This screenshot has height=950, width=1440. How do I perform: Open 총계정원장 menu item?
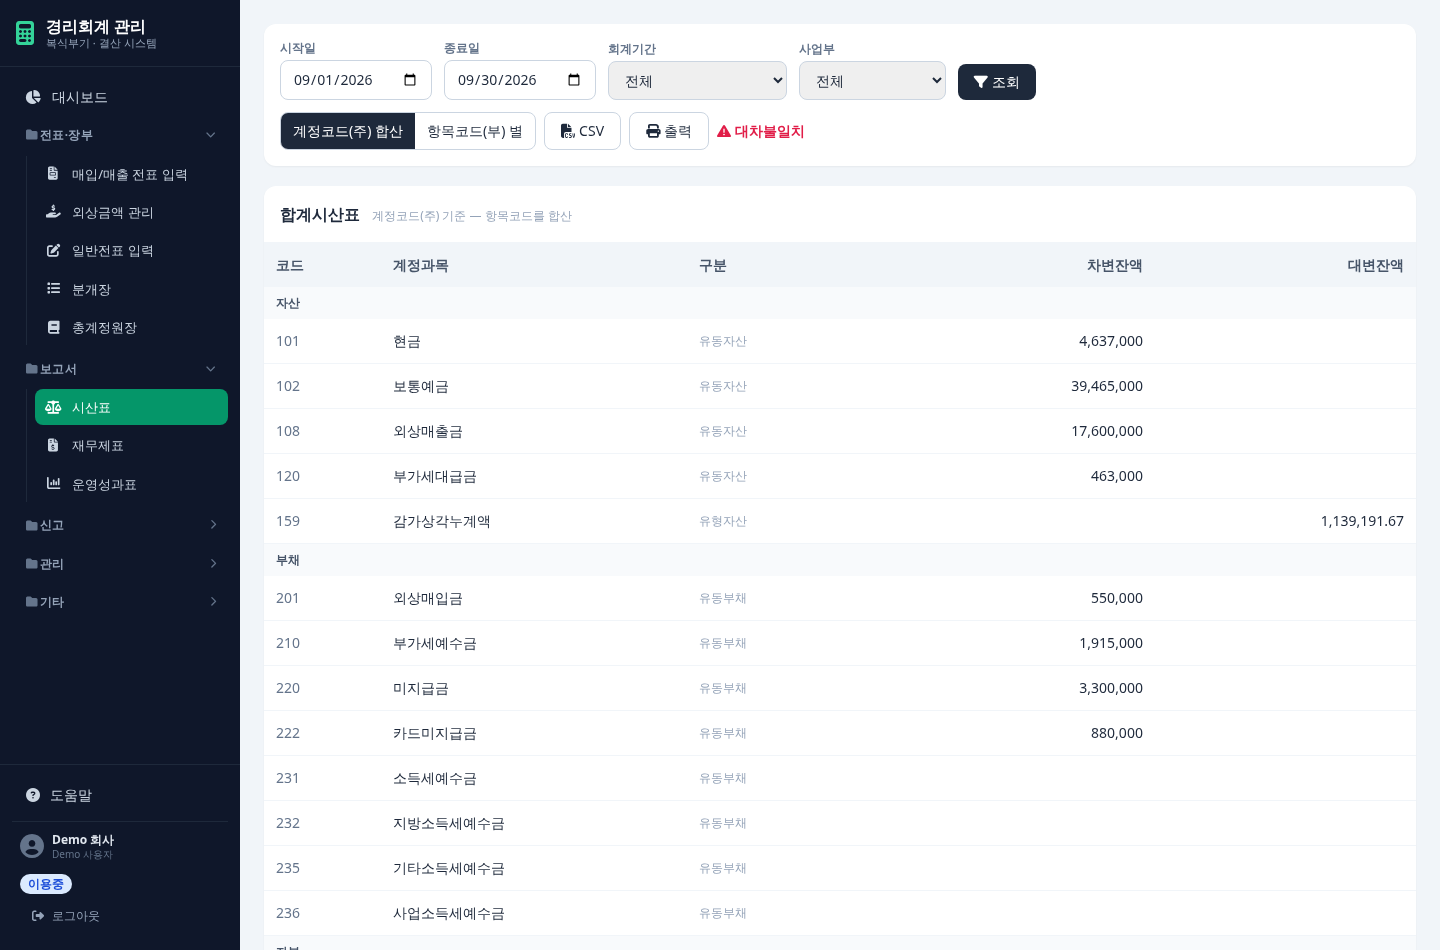point(131,327)
